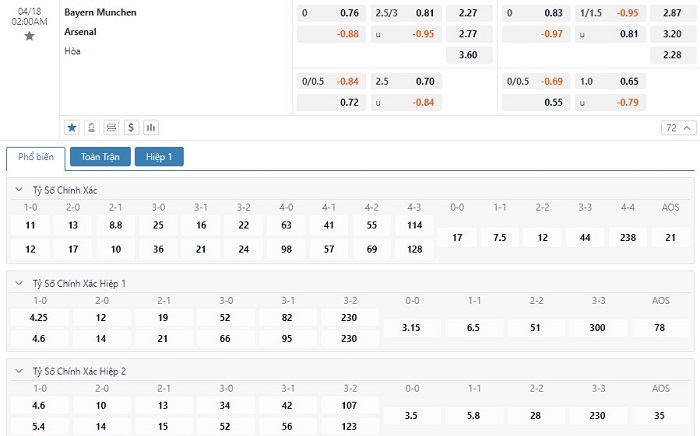The height and width of the screenshot is (436, 700).
Task: Select 3.15 odds for first-half 0-0
Action: pos(411,328)
